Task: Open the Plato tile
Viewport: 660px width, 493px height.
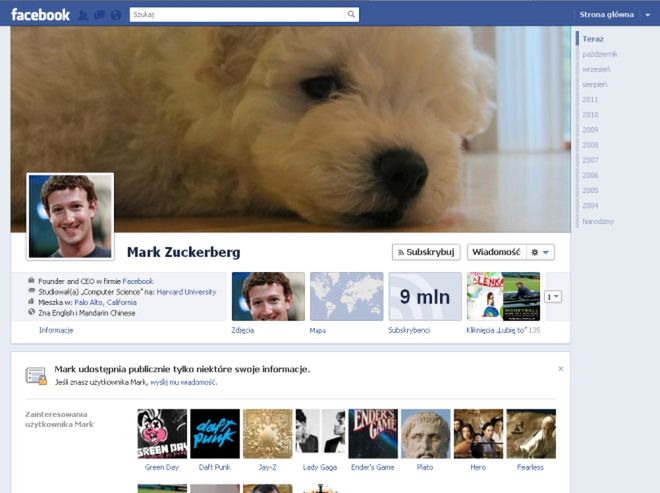Action: coord(426,434)
